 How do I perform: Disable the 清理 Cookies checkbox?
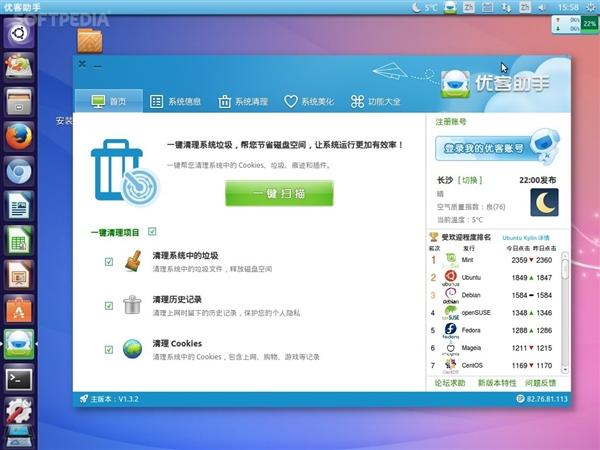pos(109,349)
